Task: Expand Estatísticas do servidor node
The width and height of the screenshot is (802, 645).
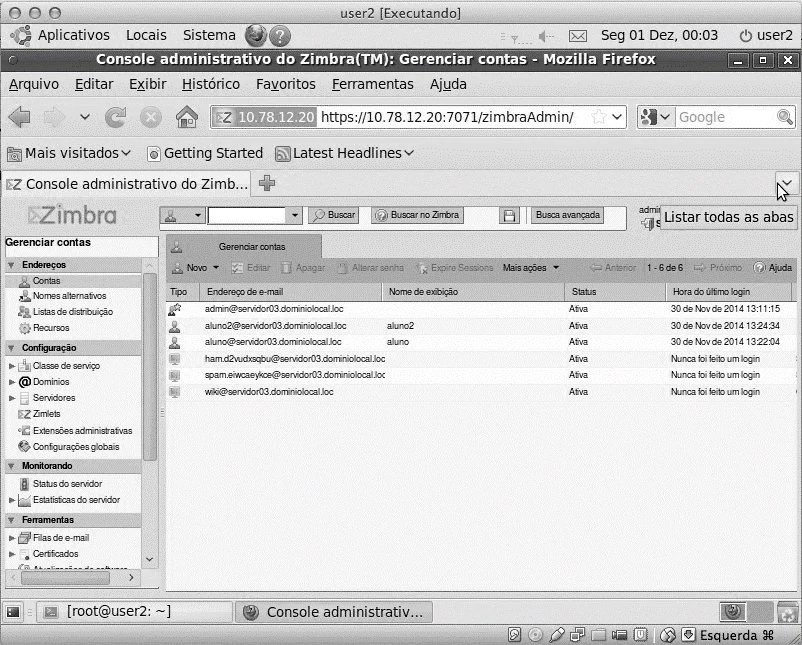Action: tap(12, 500)
